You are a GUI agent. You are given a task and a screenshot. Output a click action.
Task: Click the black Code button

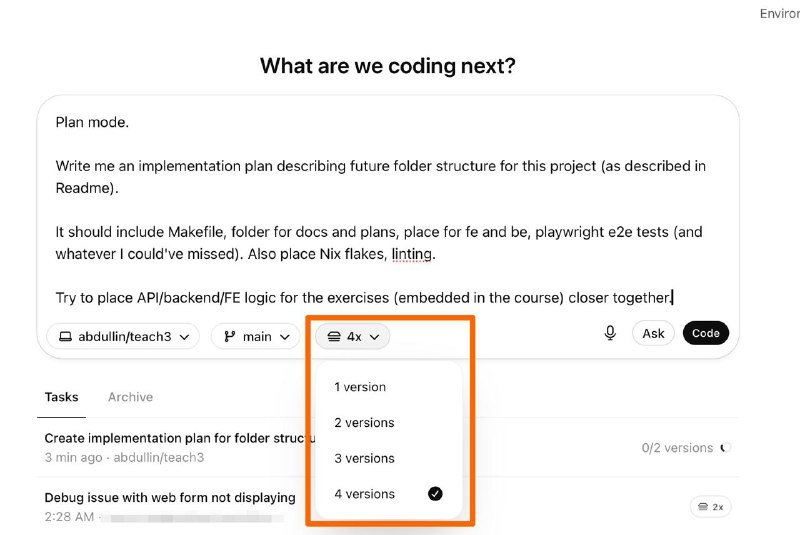[705, 333]
